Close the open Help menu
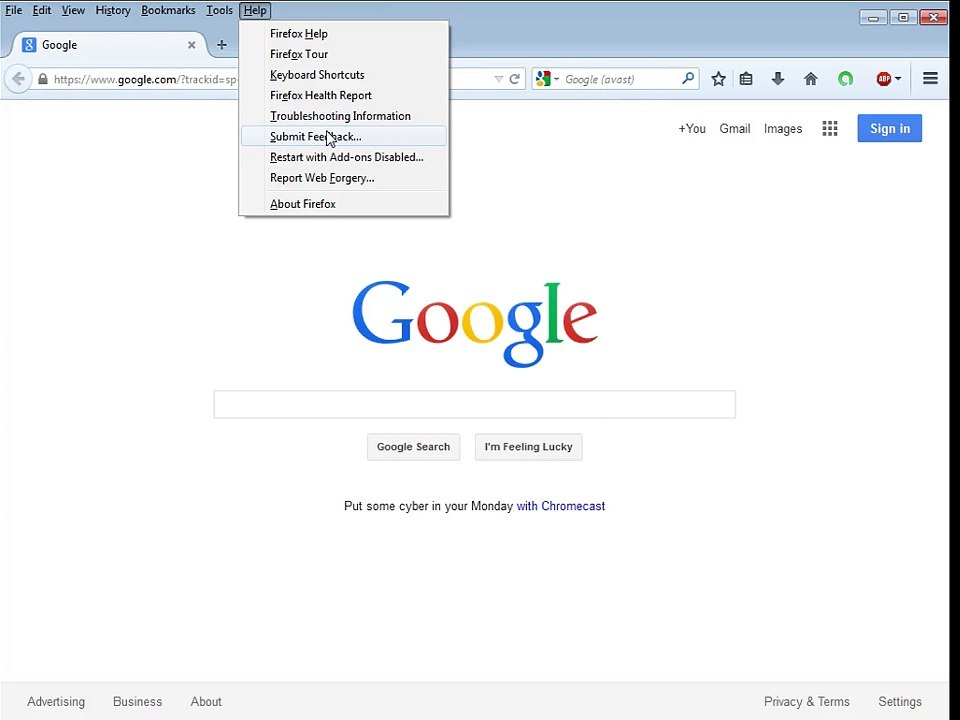 (x=255, y=10)
